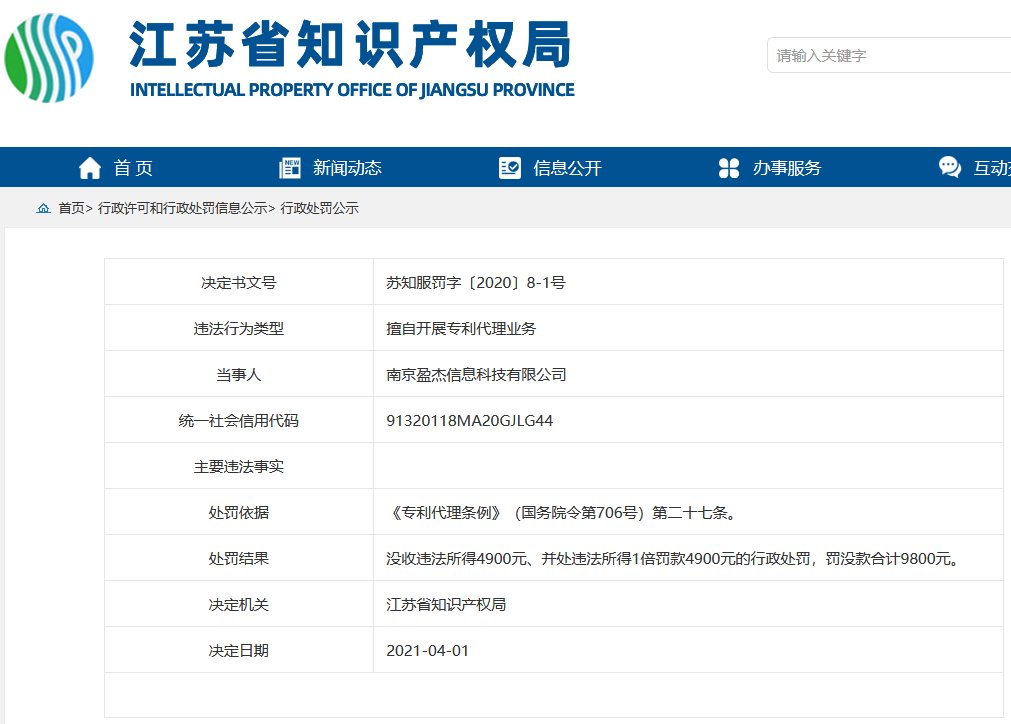Open the 首页 navigation menu item
This screenshot has width=1011, height=724.
(x=133, y=168)
